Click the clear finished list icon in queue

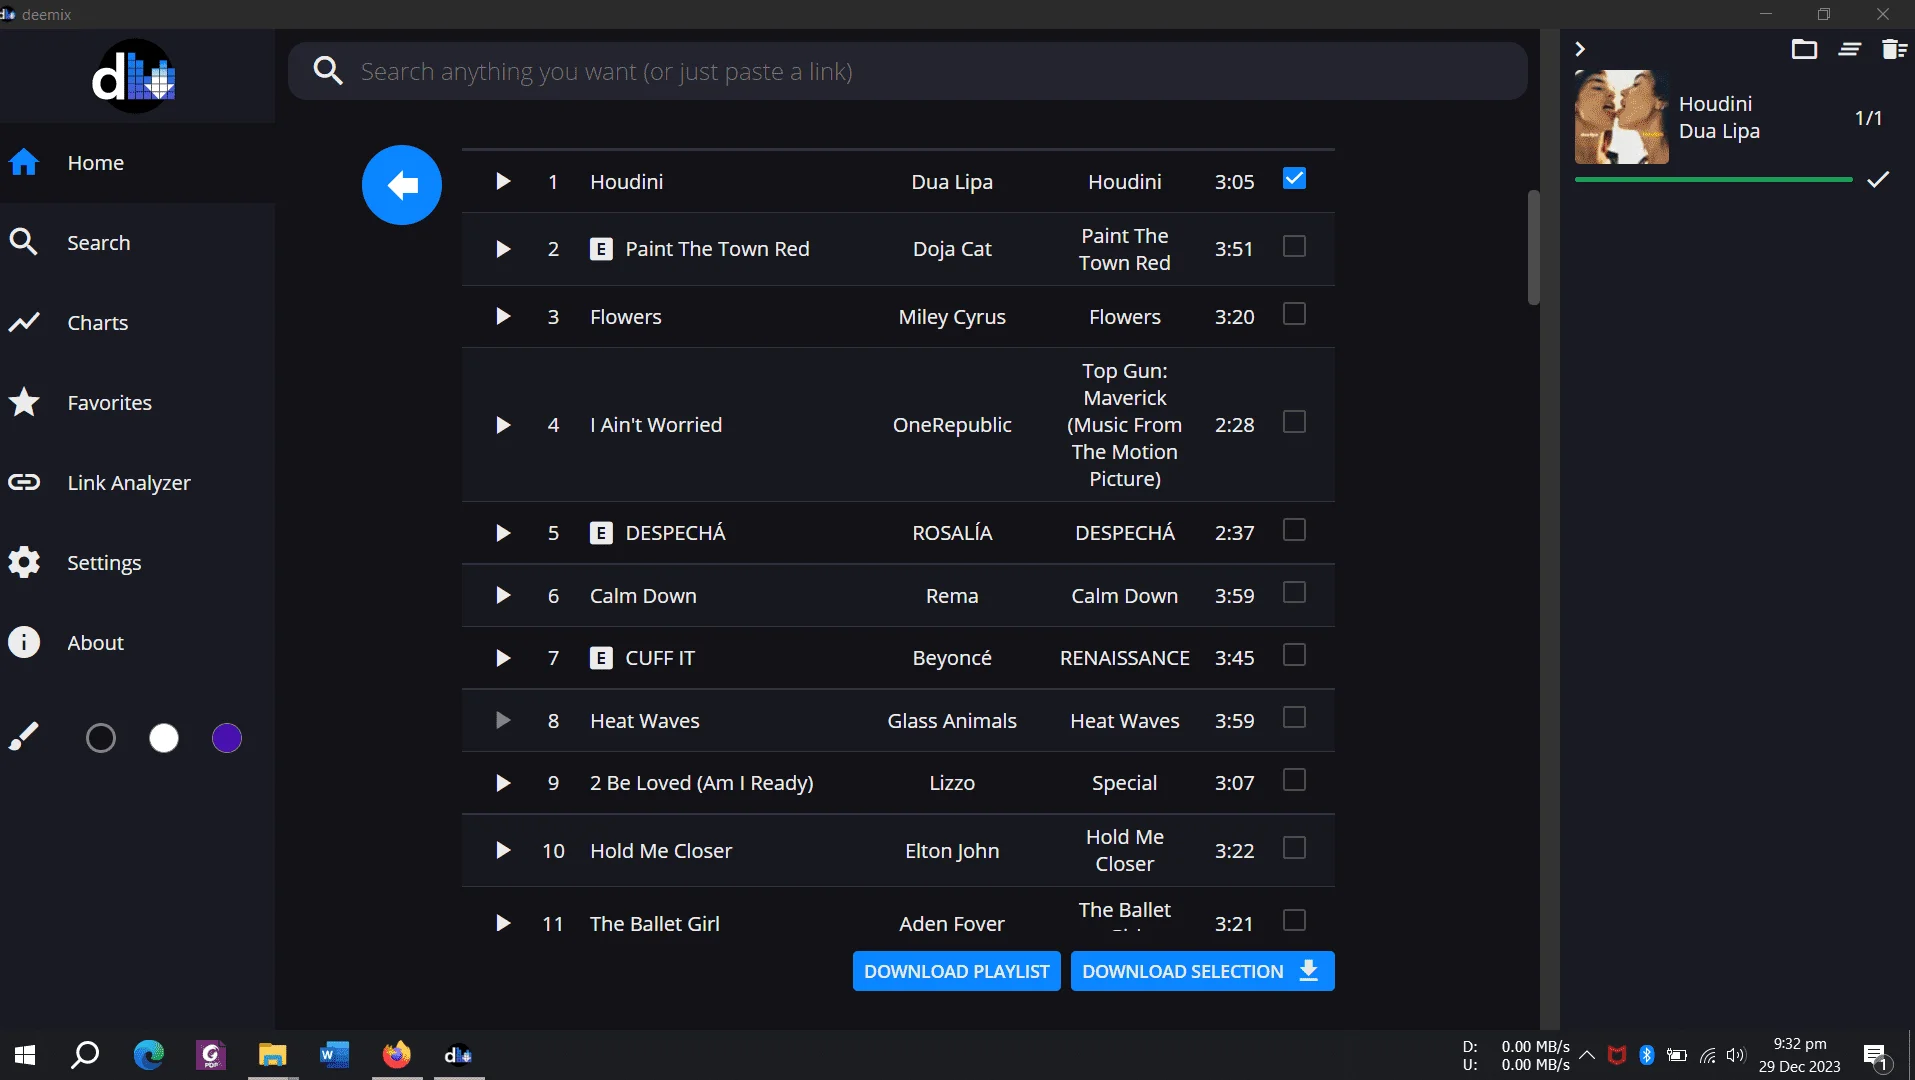tap(1850, 49)
